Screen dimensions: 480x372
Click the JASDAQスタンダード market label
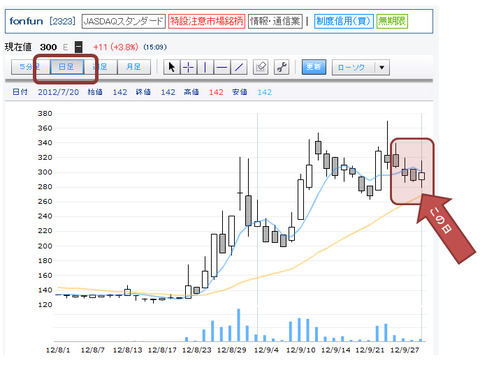[124, 21]
